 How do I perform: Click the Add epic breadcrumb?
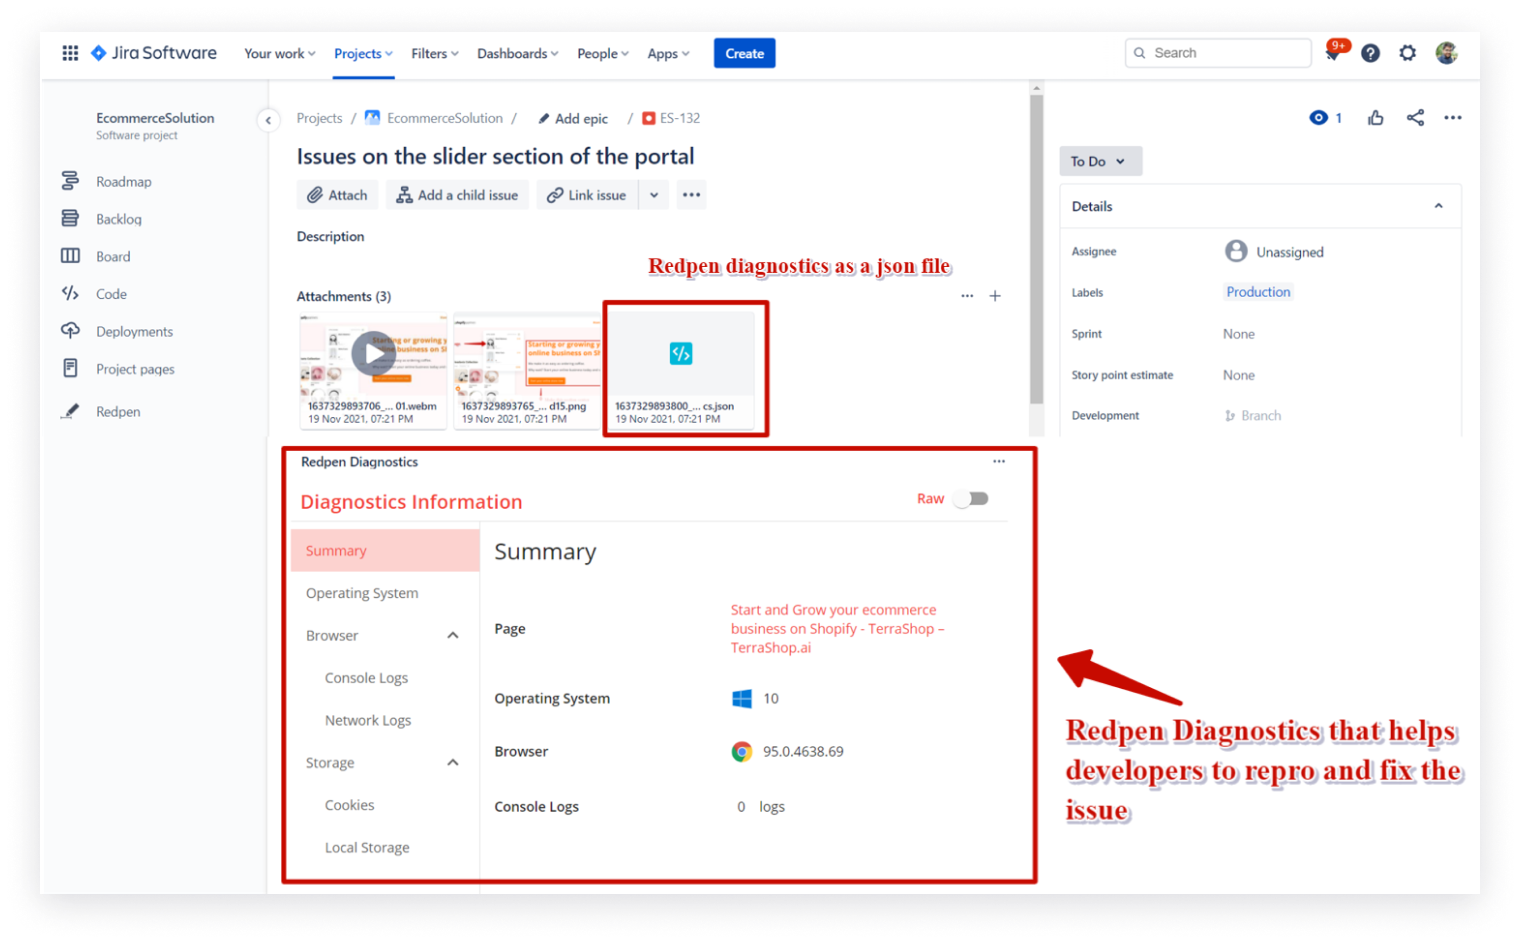coord(573,119)
